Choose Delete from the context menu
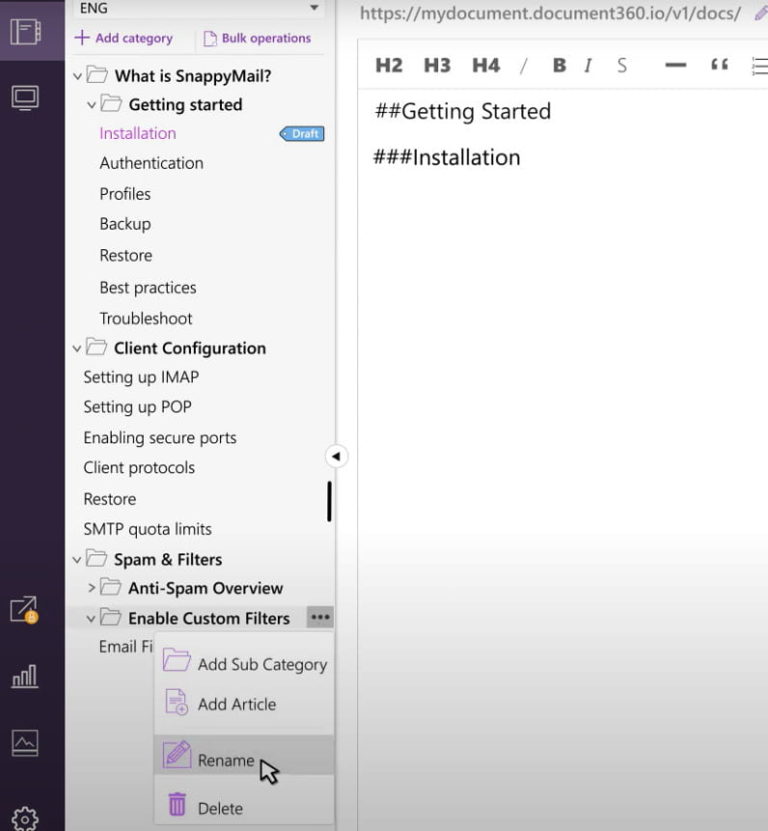This screenshot has width=768, height=831. (220, 808)
